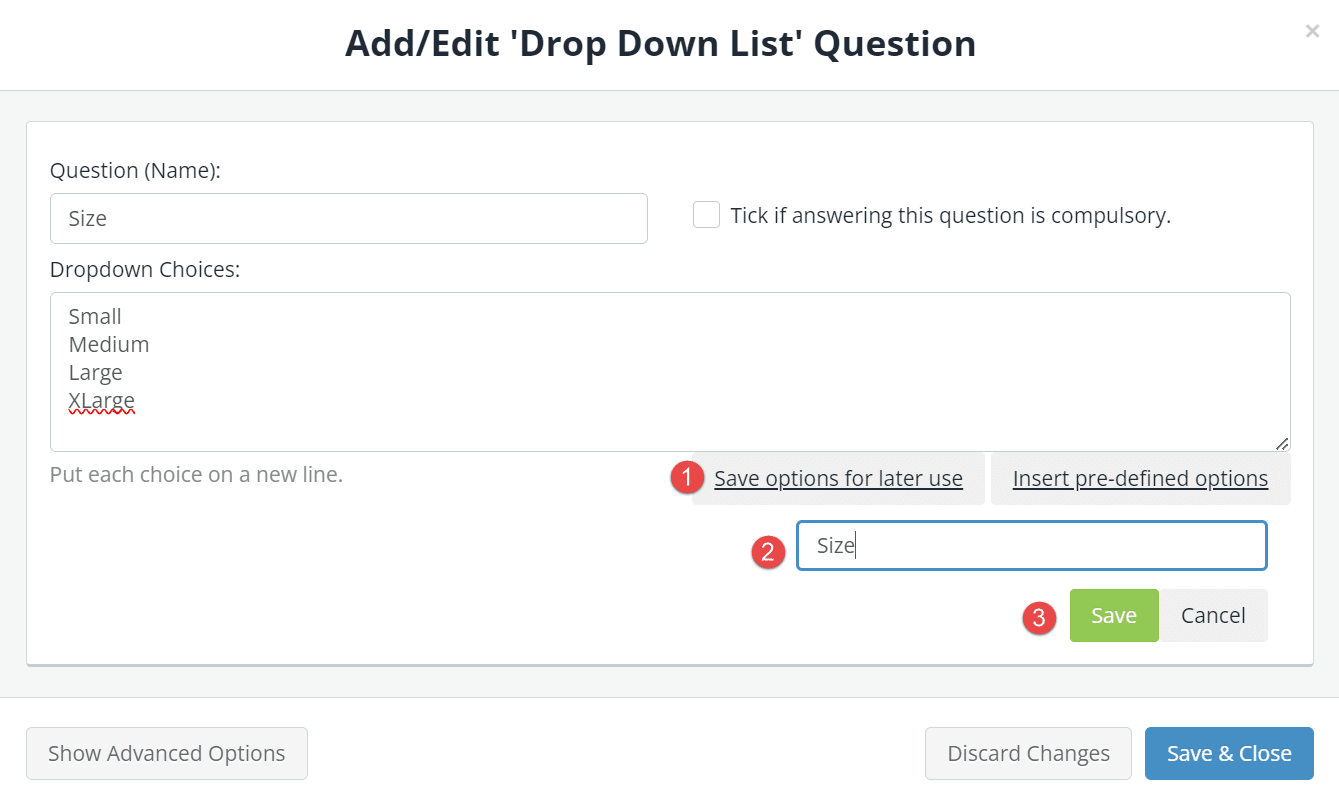Close the dialog with the X icon

[x=1312, y=31]
